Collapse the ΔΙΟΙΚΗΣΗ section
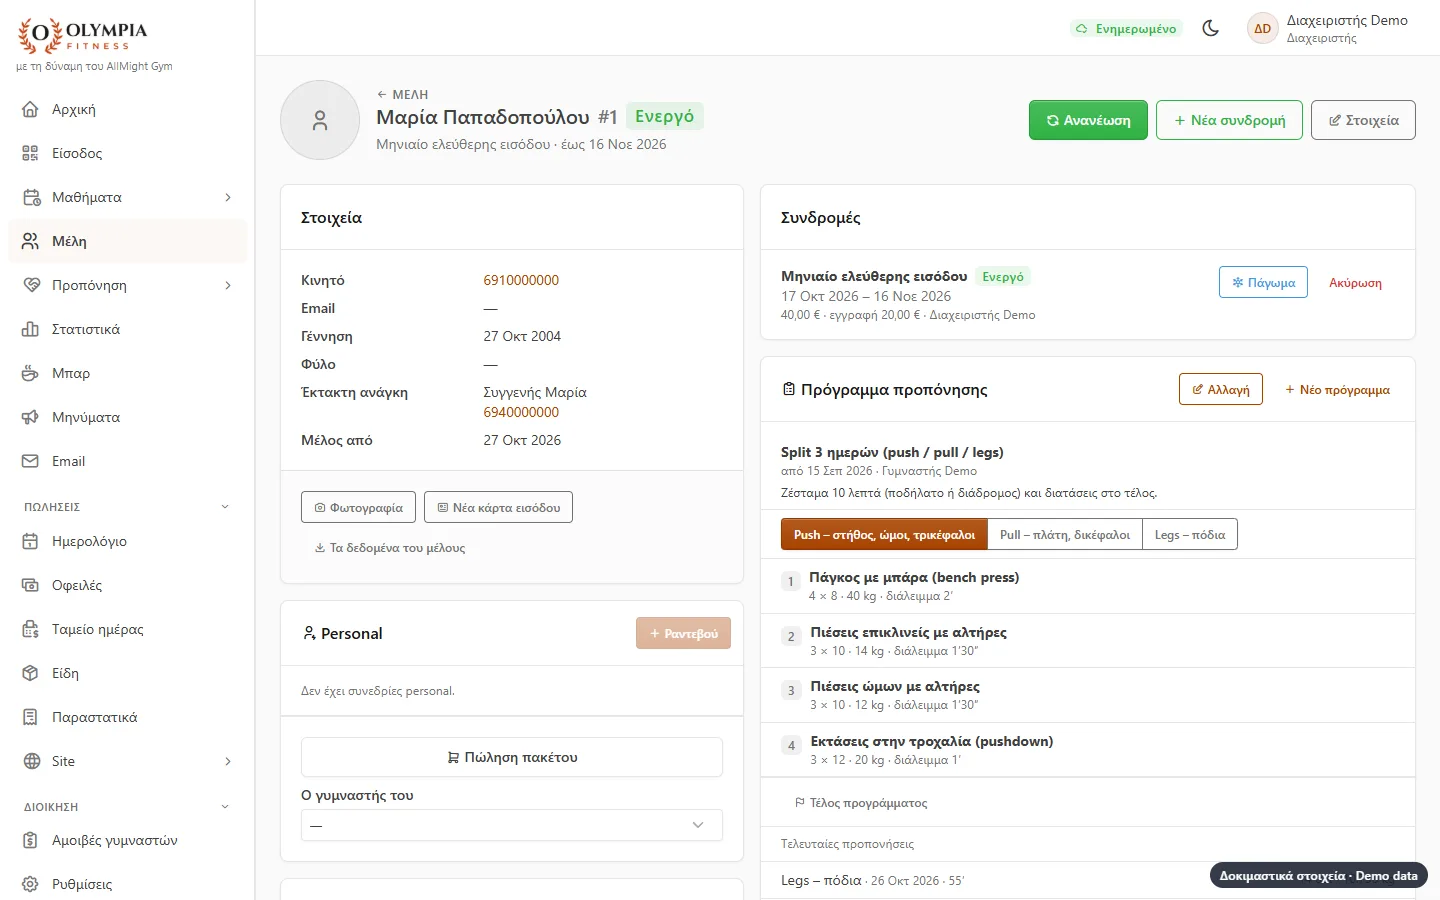Viewport: 1440px width, 900px height. (x=225, y=807)
